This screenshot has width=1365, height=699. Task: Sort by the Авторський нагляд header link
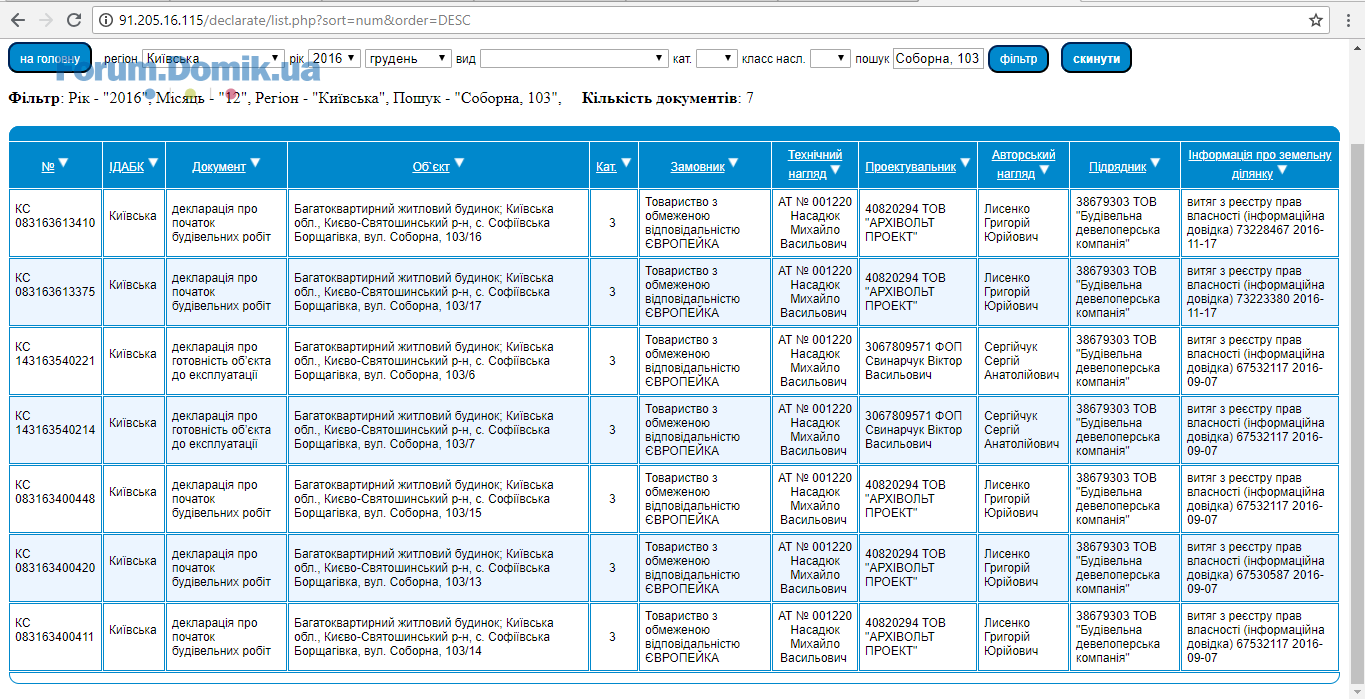(1023, 164)
